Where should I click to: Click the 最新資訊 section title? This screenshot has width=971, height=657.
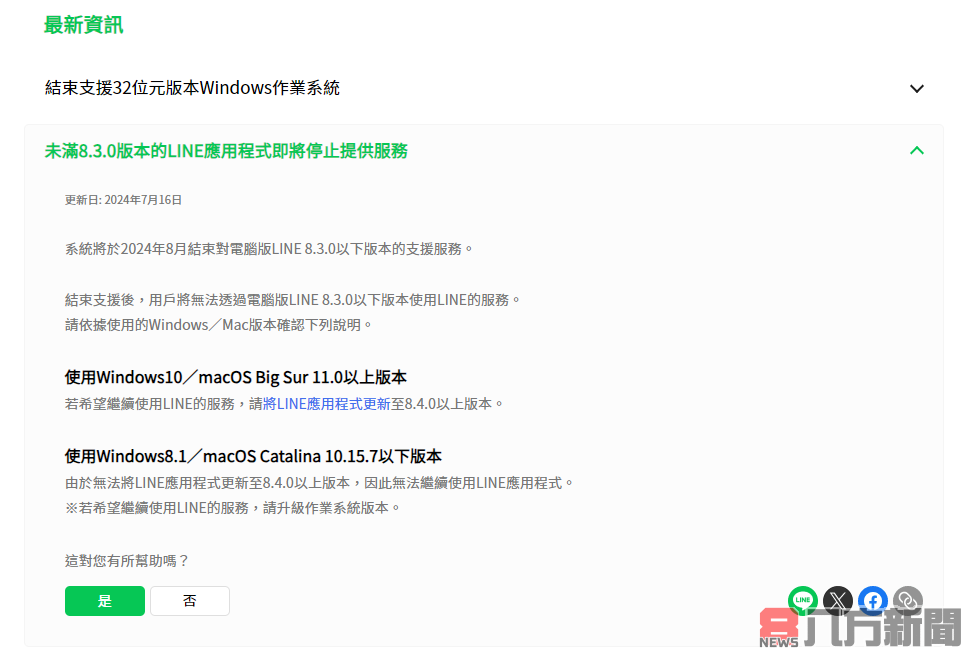coord(83,25)
